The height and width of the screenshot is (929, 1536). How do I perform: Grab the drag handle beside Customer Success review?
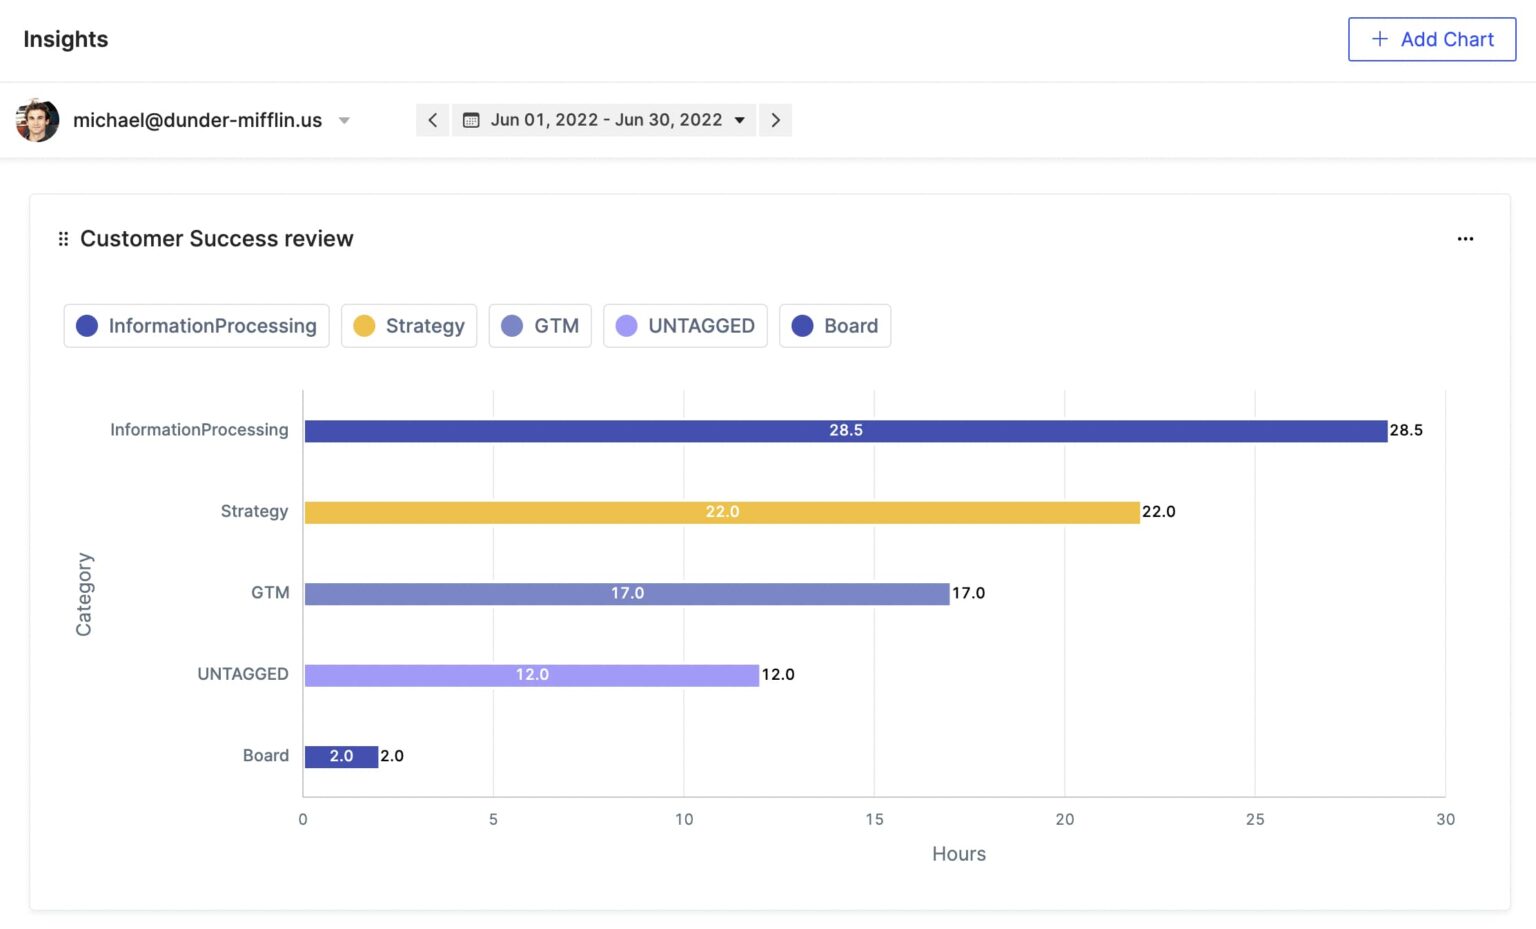tap(63, 239)
